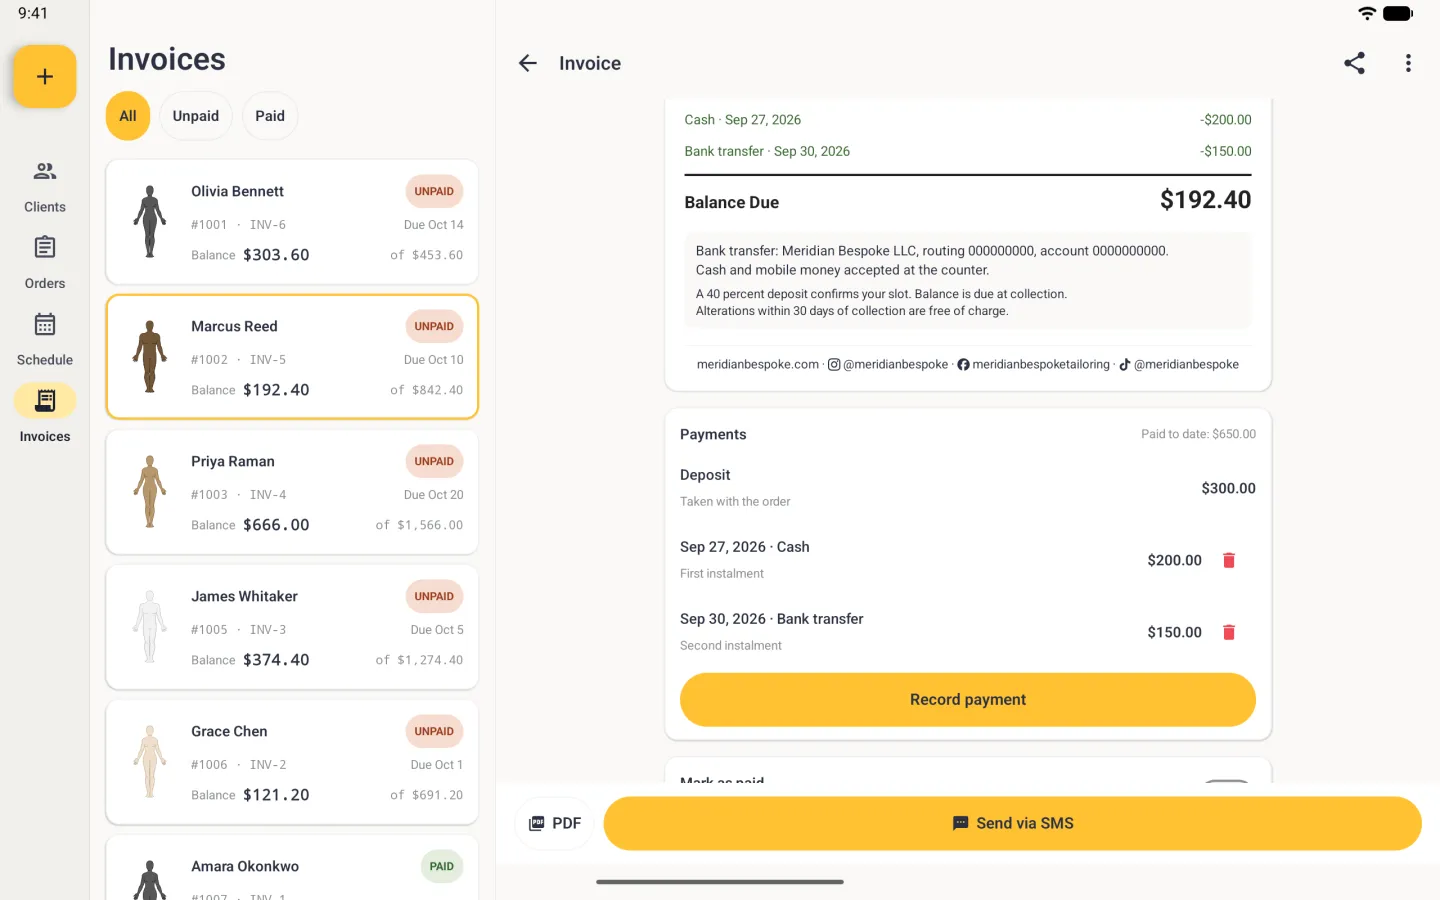This screenshot has width=1440, height=900.
Task: Tap the yellow plus add button
Action: 45,77
